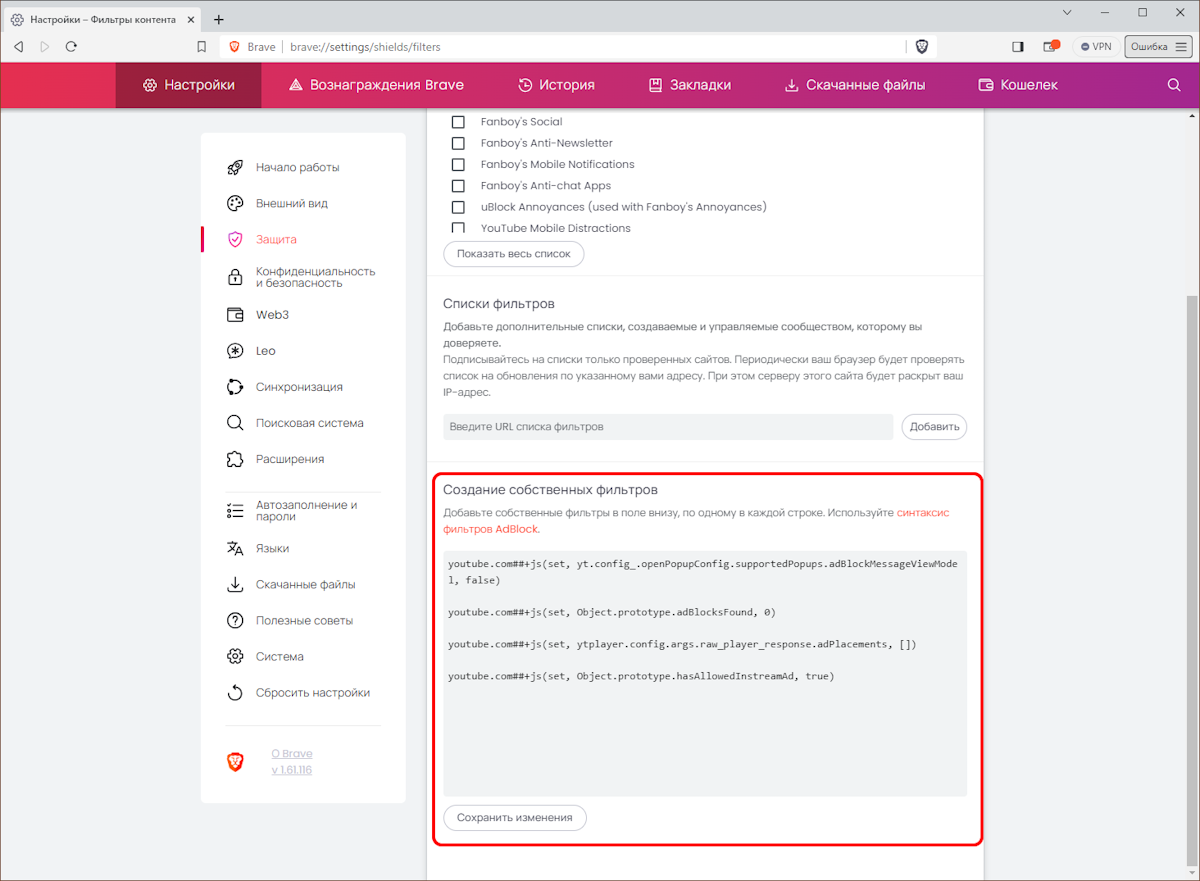Click the back navigation arrow
Image resolution: width=1200 pixels, height=881 pixels.
[18, 47]
